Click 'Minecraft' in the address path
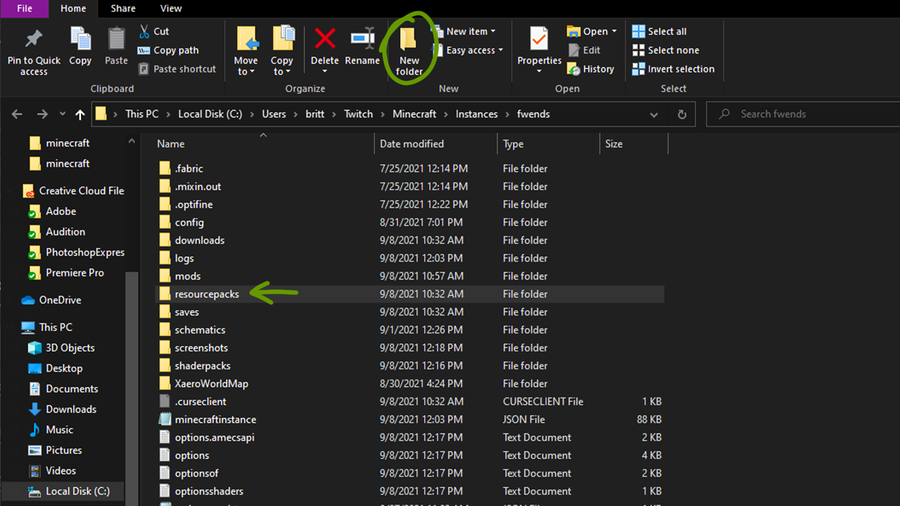 click(x=414, y=114)
